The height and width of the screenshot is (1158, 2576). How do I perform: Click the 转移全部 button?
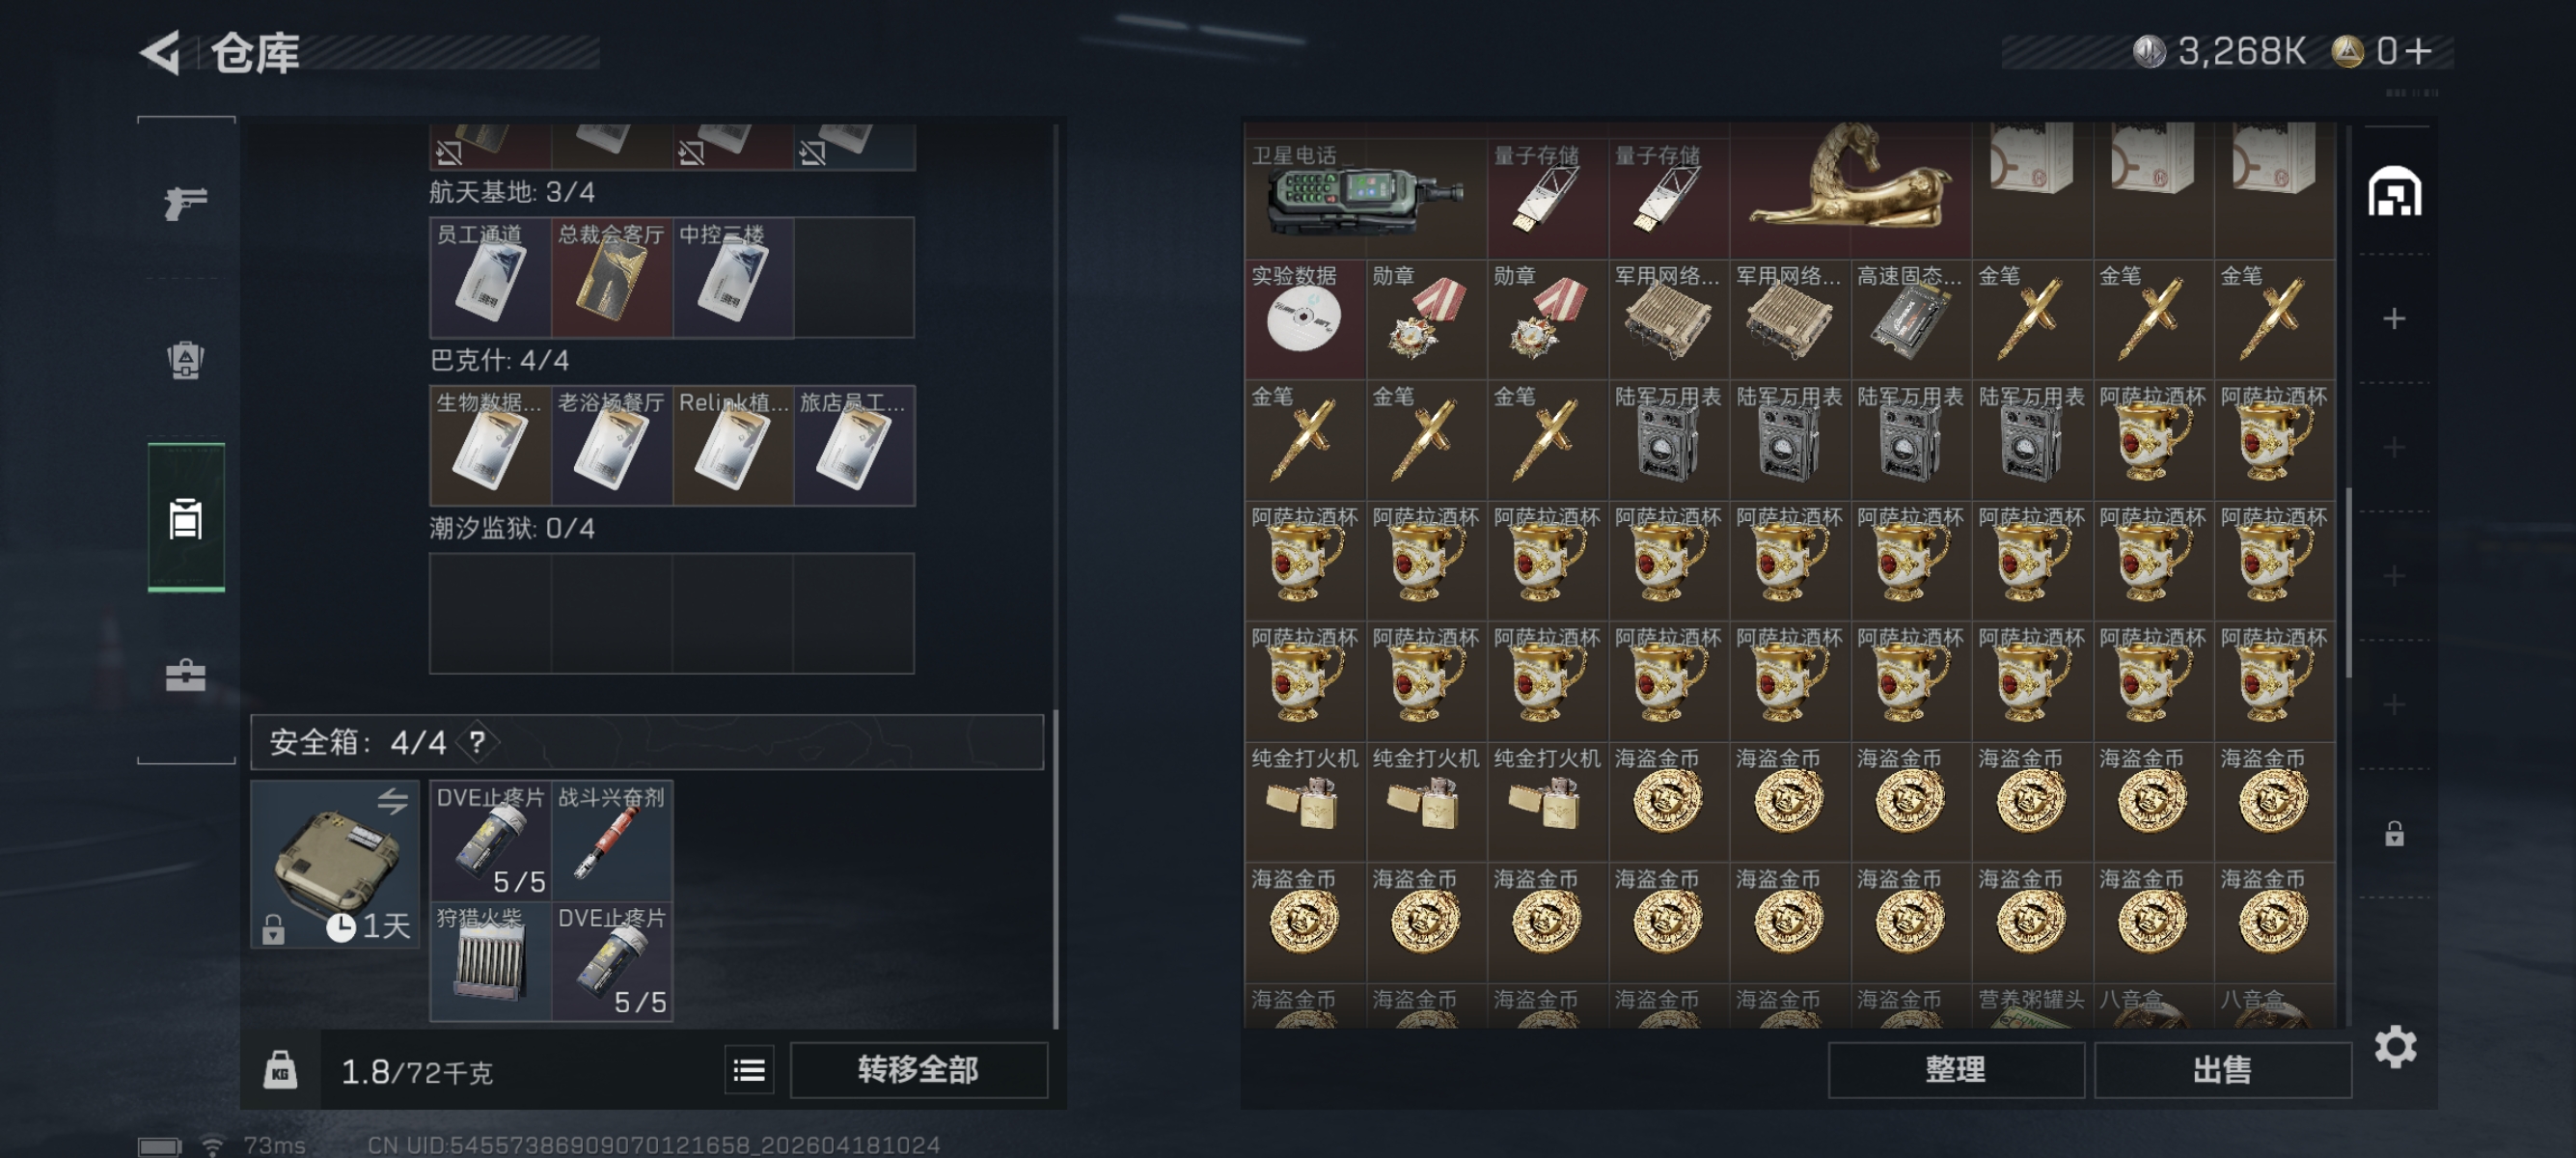918,1070
